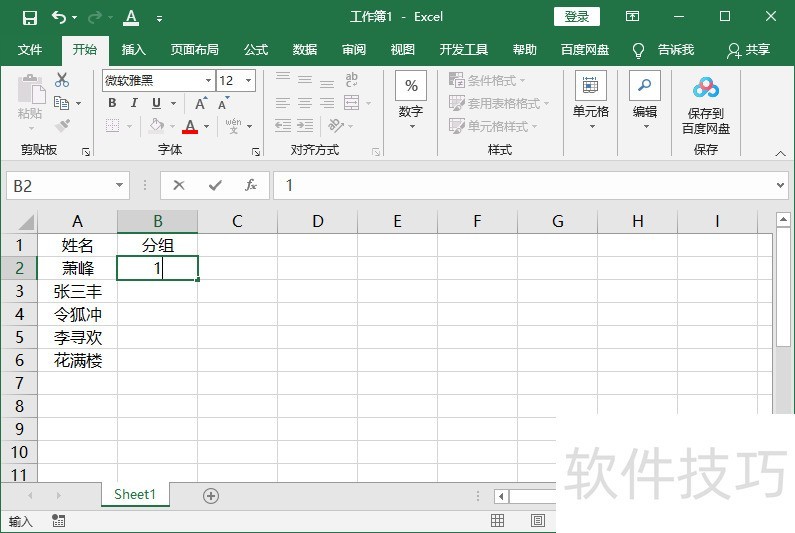Toggle Top Align vertical alignment
The image size is (795, 533).
tap(283, 77)
